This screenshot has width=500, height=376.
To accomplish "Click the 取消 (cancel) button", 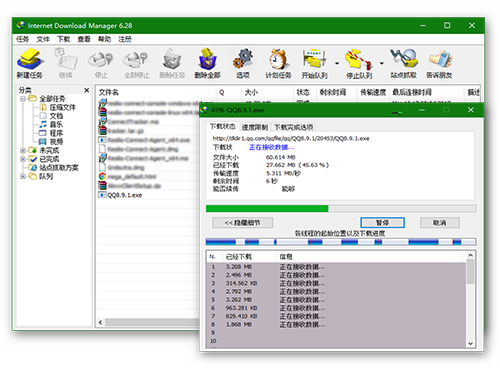I will pos(439,223).
